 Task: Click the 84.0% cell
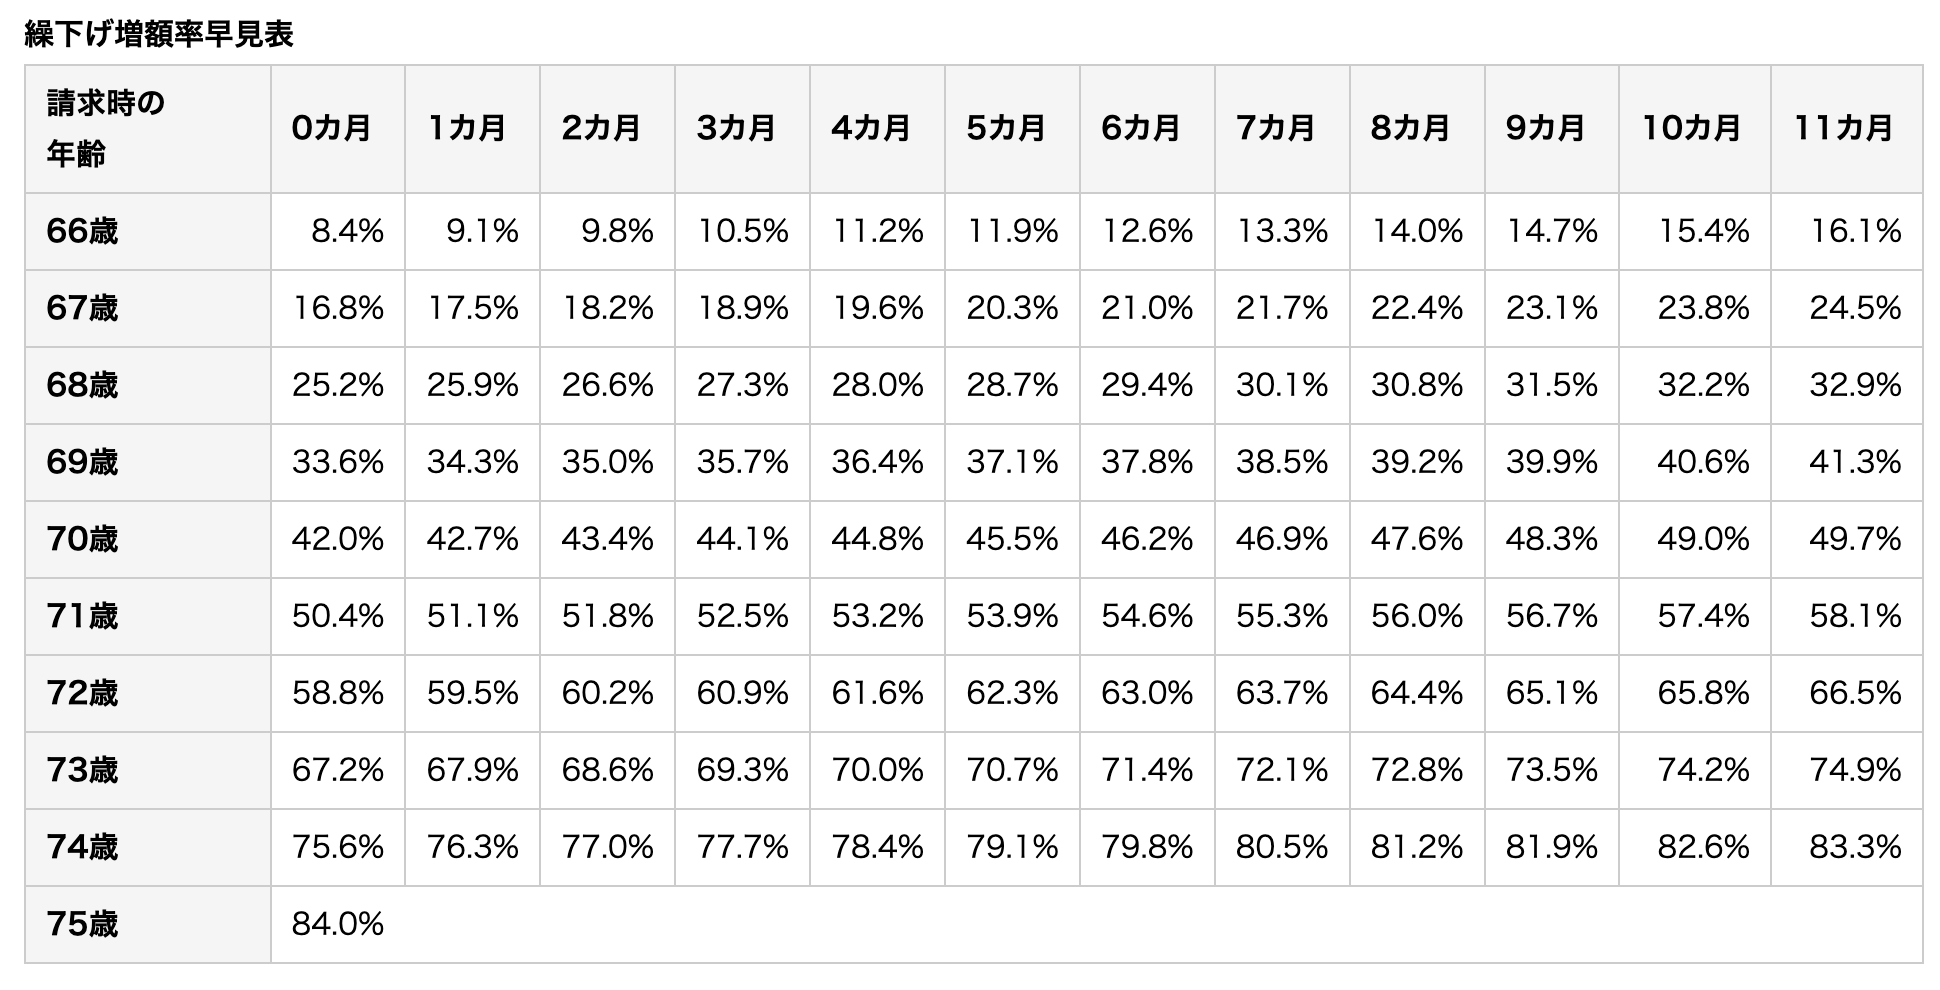point(338,924)
